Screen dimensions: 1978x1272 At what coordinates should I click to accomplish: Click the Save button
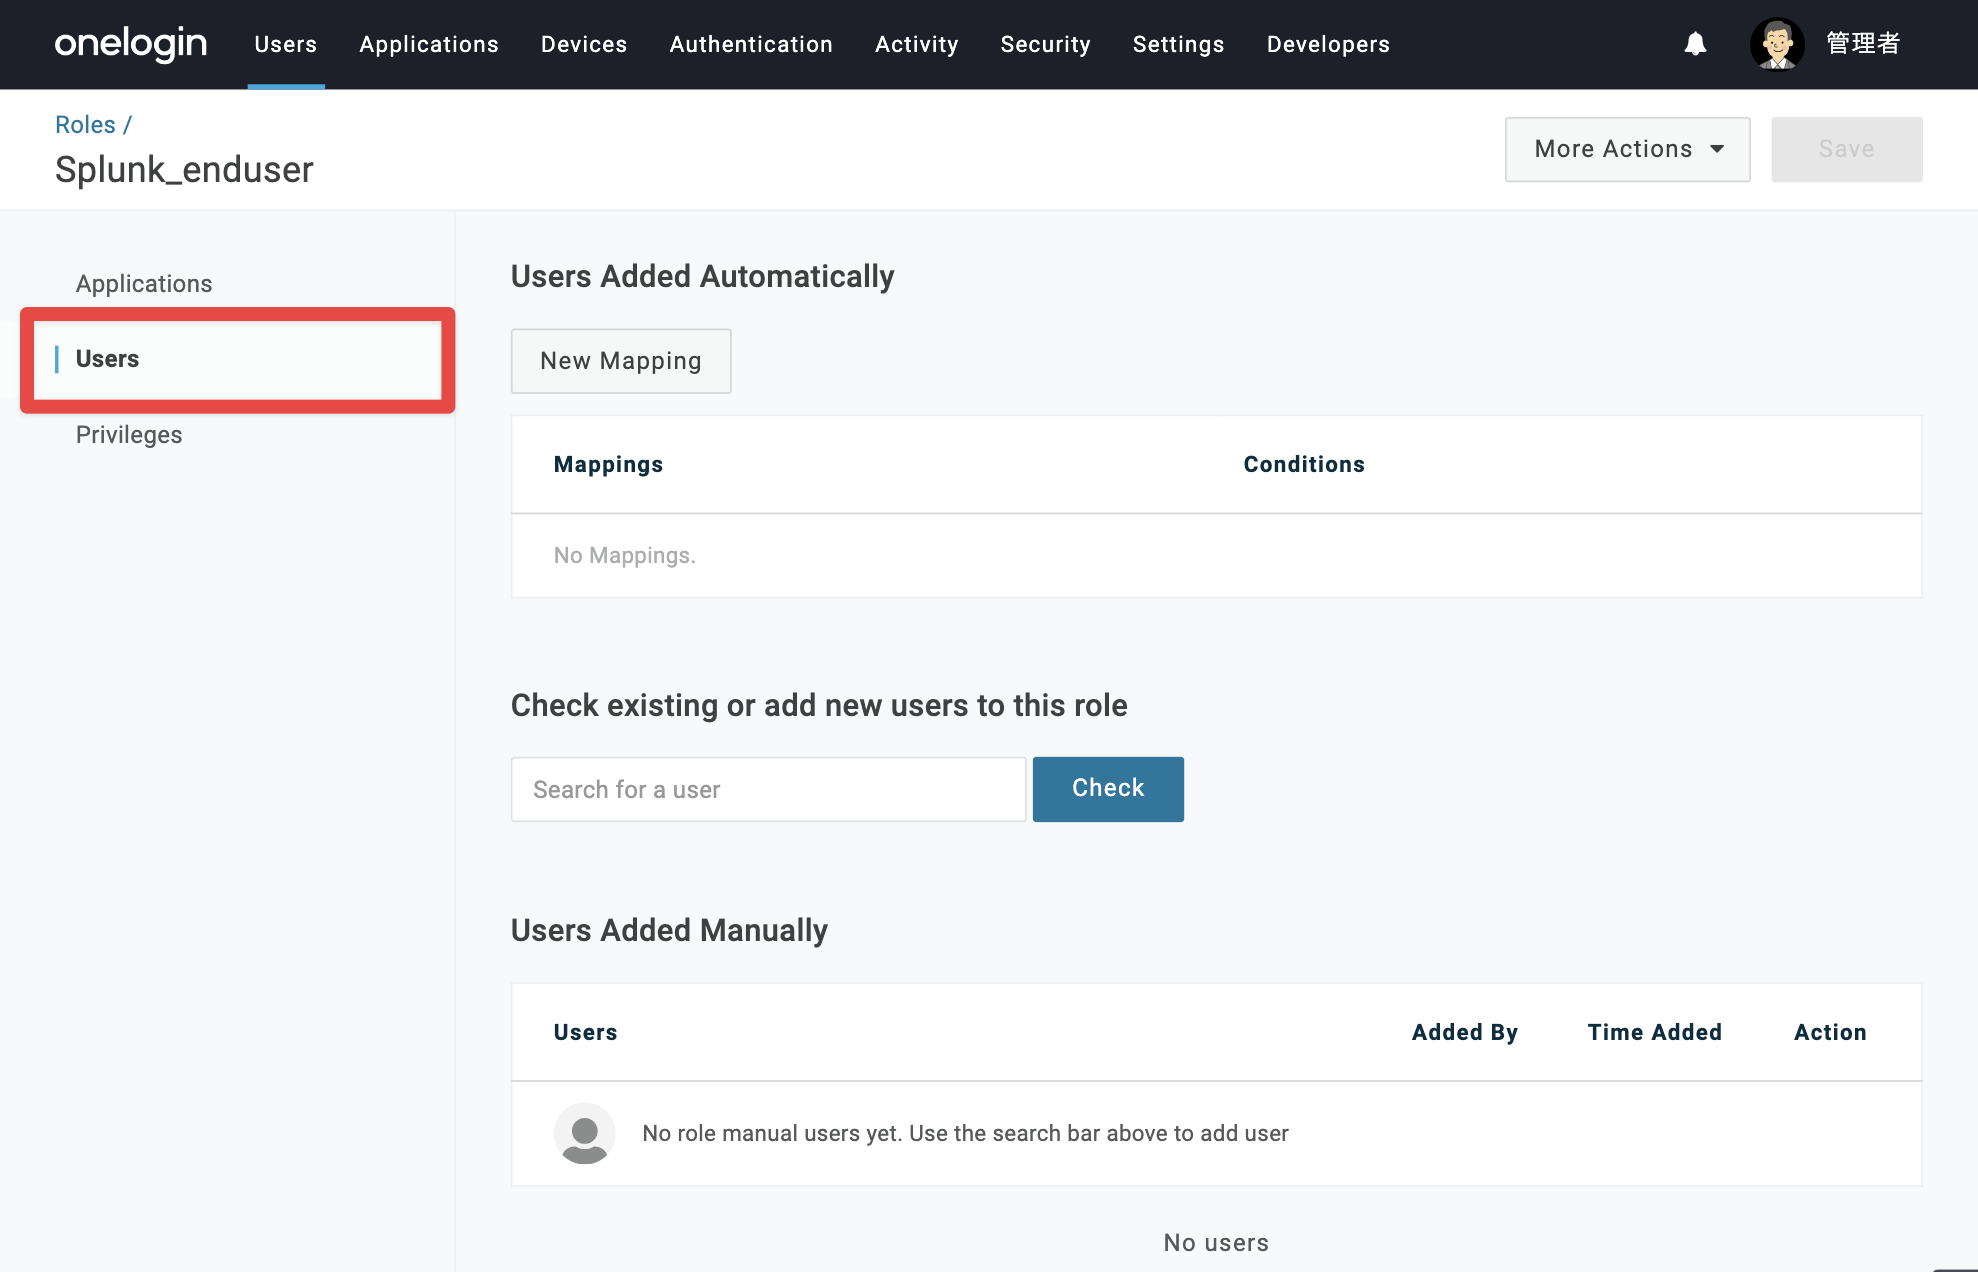(1846, 149)
